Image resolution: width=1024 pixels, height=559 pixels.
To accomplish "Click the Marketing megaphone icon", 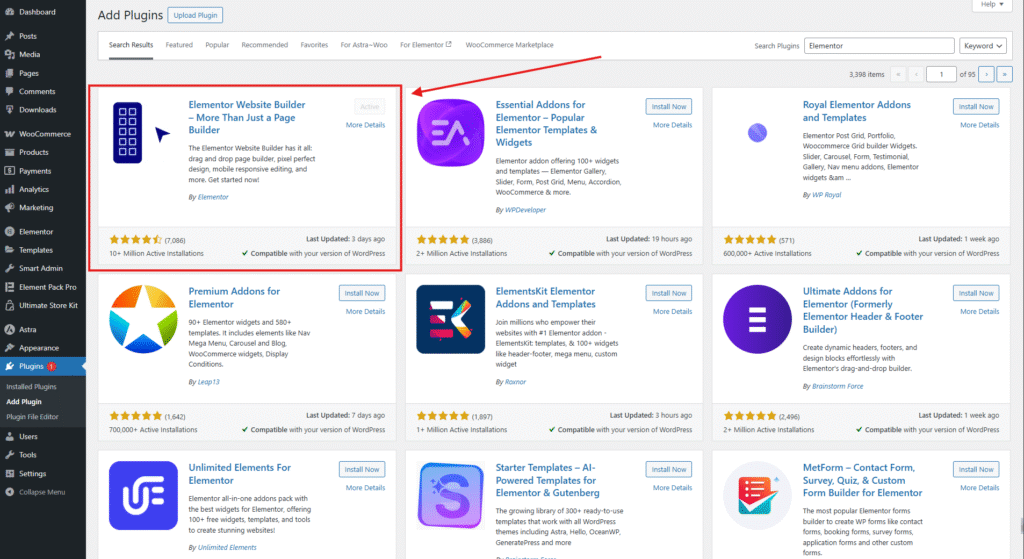I will click(x=9, y=208).
